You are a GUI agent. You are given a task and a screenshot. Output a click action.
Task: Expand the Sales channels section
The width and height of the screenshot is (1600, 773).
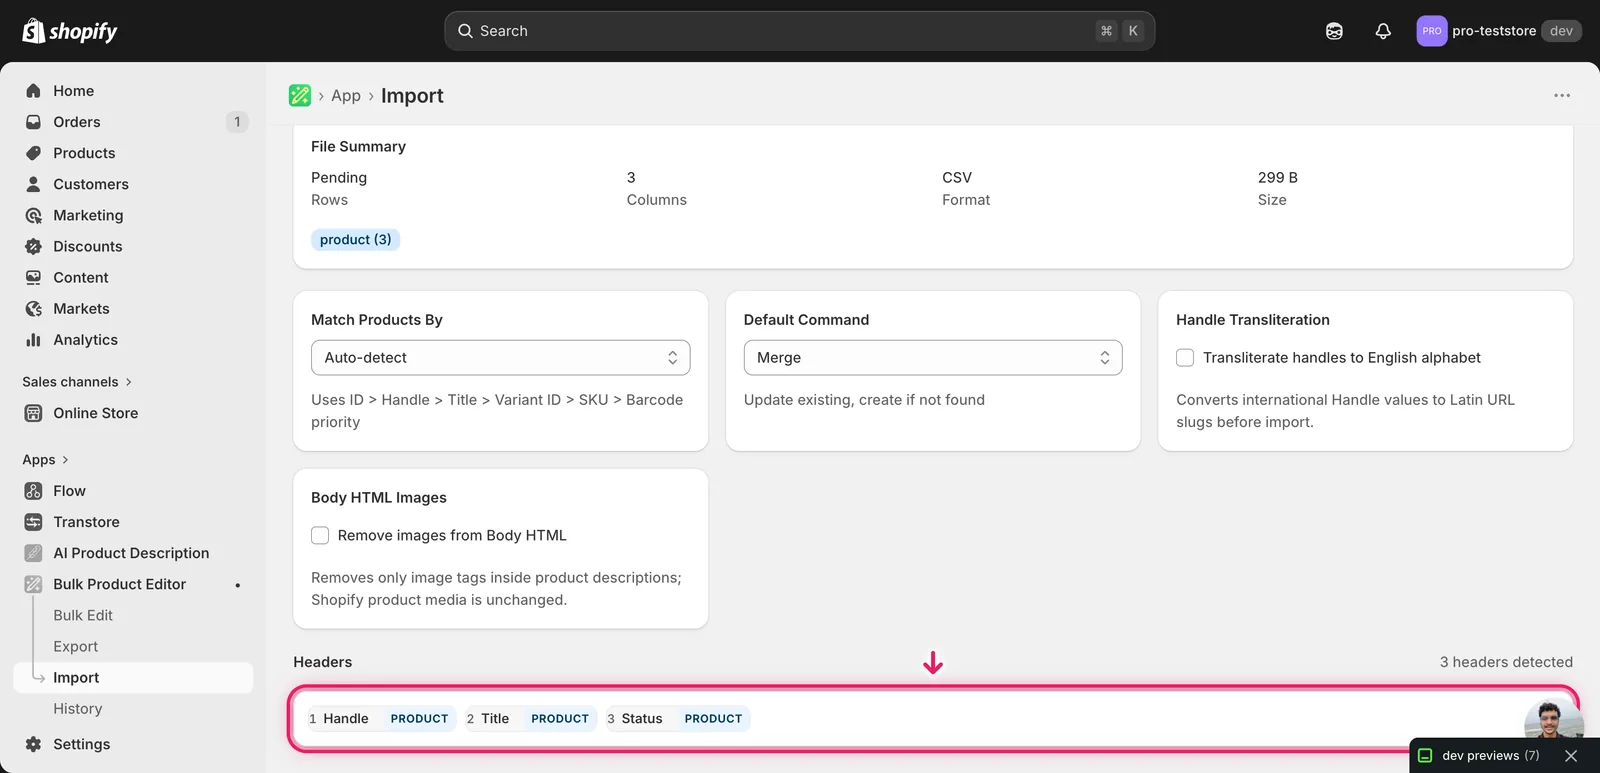point(77,382)
